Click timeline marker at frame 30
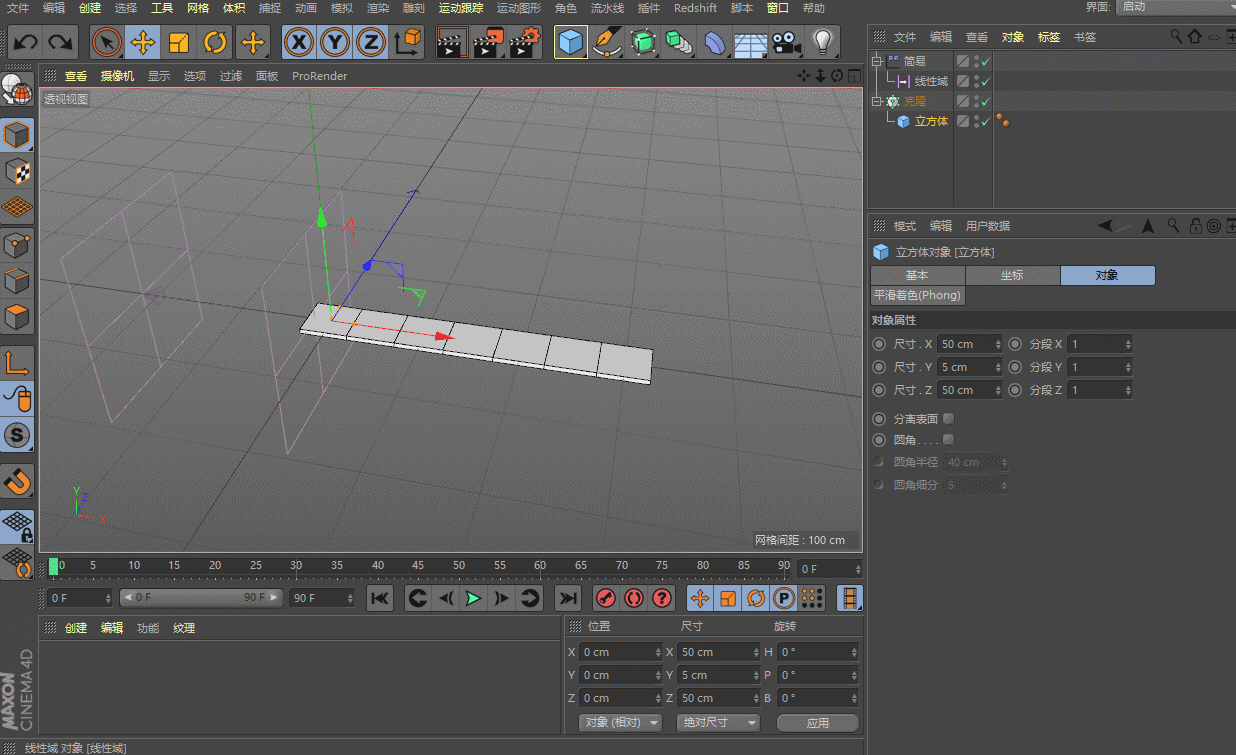Screen dimensions: 1236x755 click(x=297, y=566)
